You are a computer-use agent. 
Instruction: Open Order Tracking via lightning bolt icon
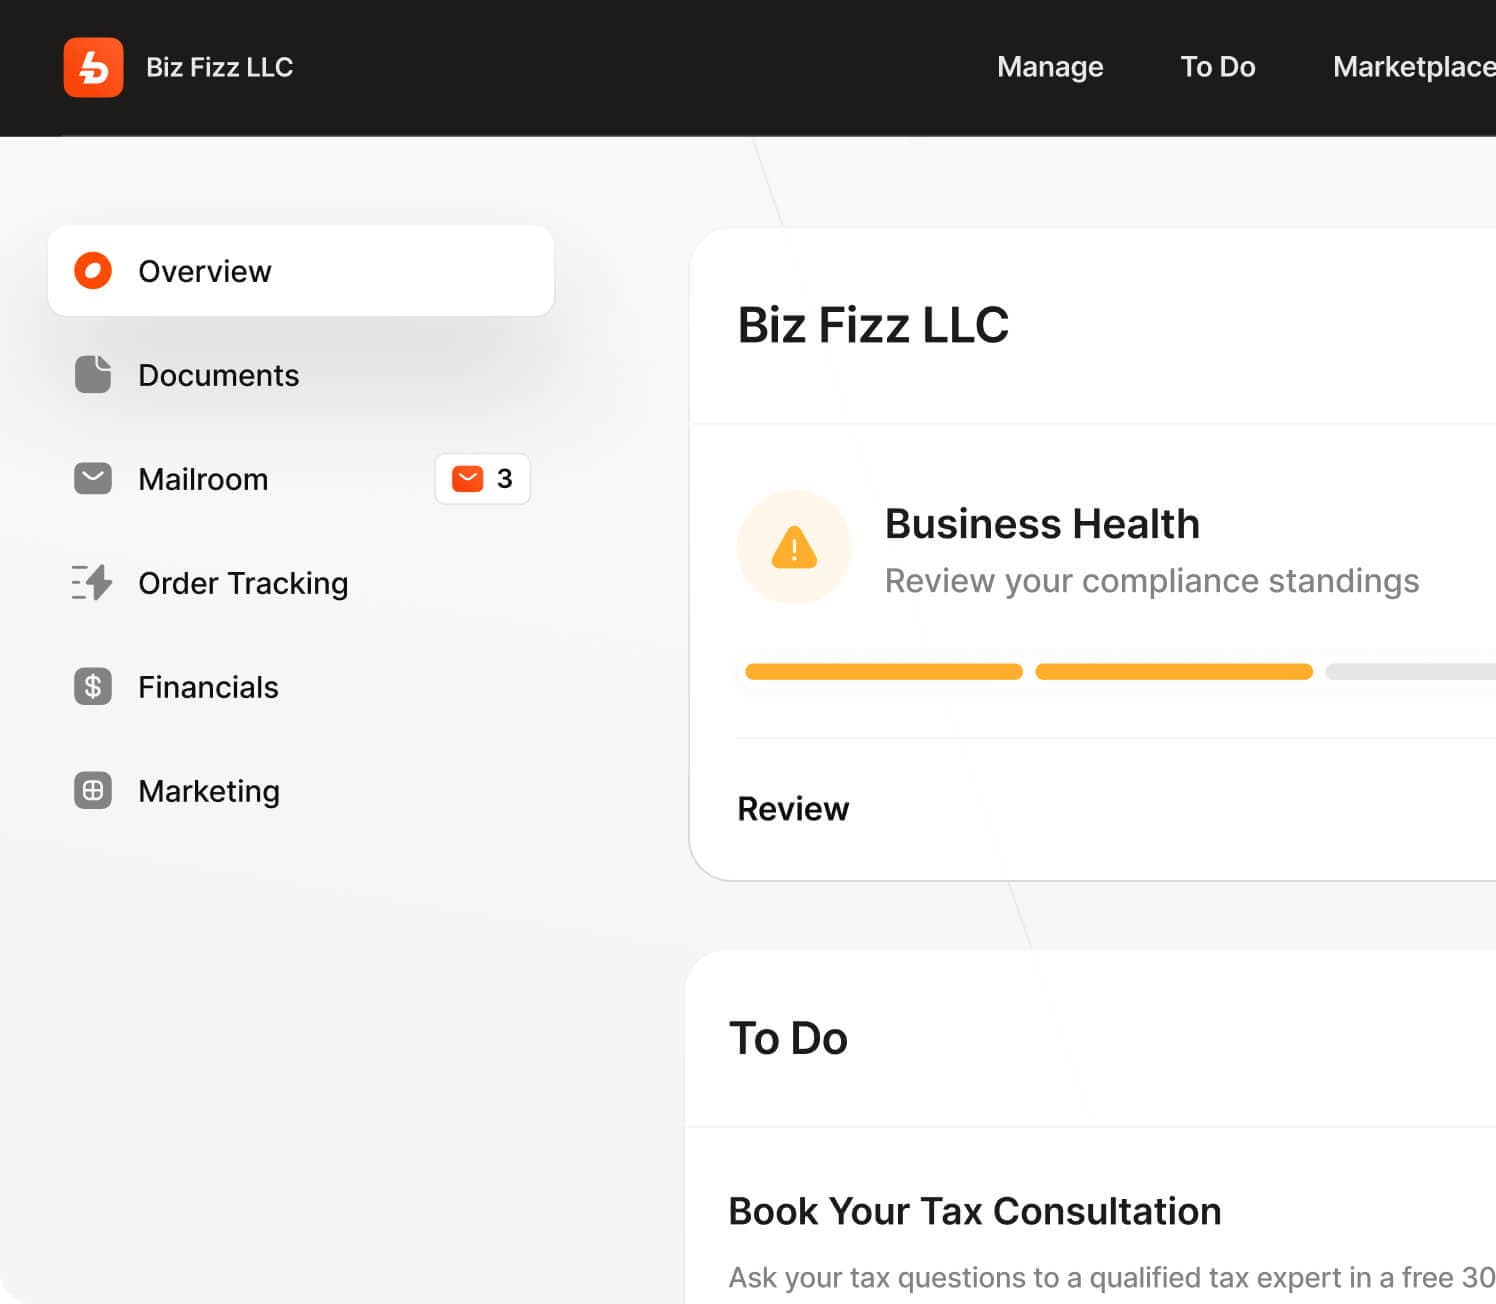pos(93,583)
